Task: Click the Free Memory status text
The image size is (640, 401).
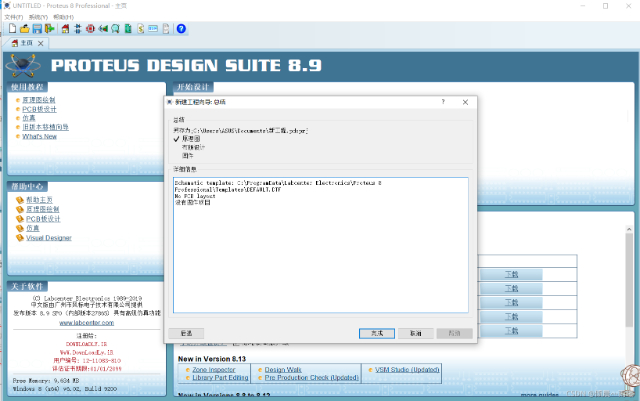Action: [46, 381]
